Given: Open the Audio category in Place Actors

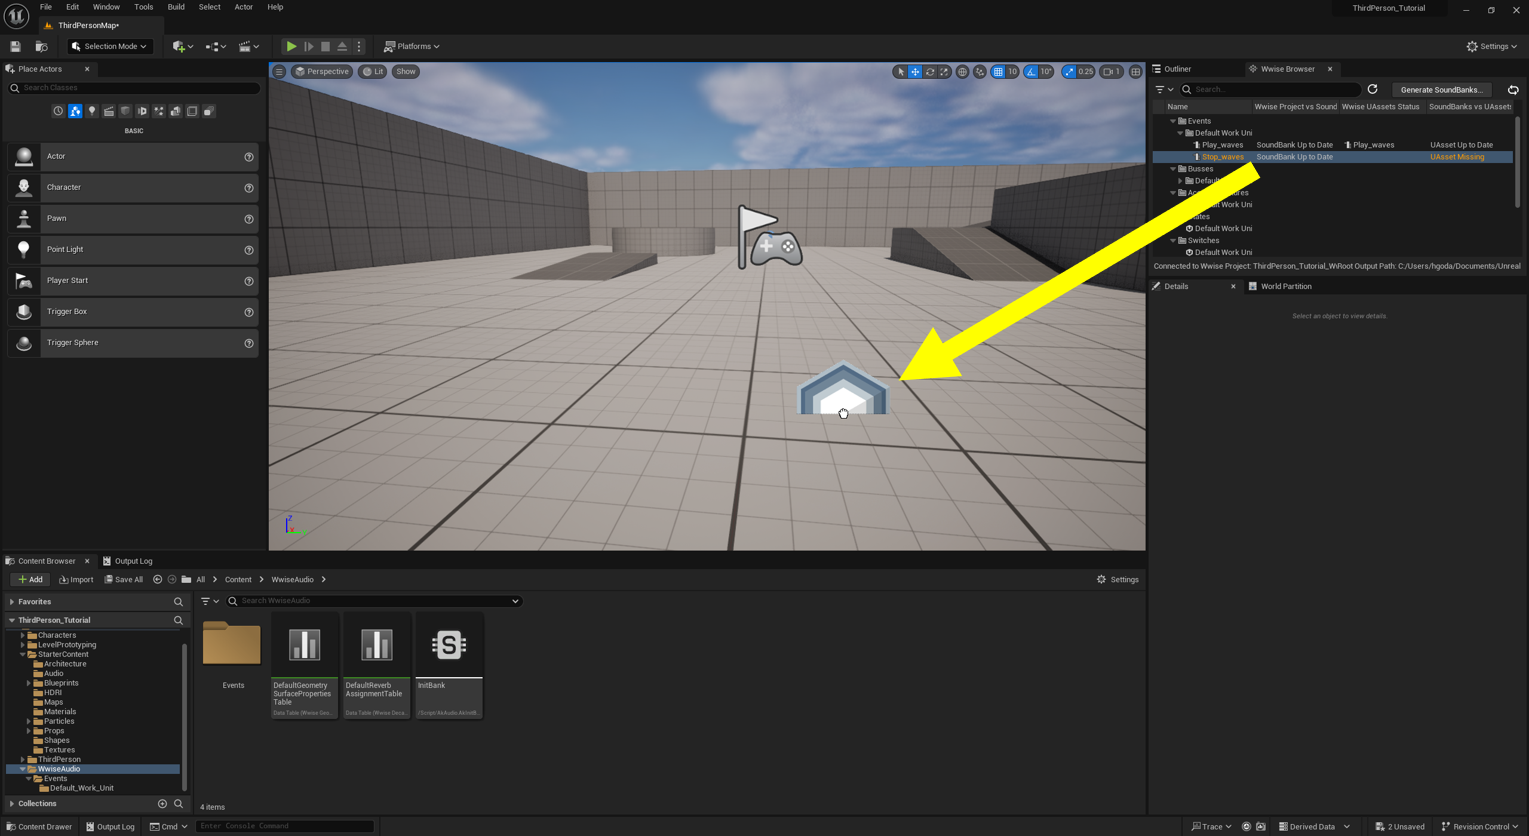Looking at the screenshot, I should click(x=142, y=111).
